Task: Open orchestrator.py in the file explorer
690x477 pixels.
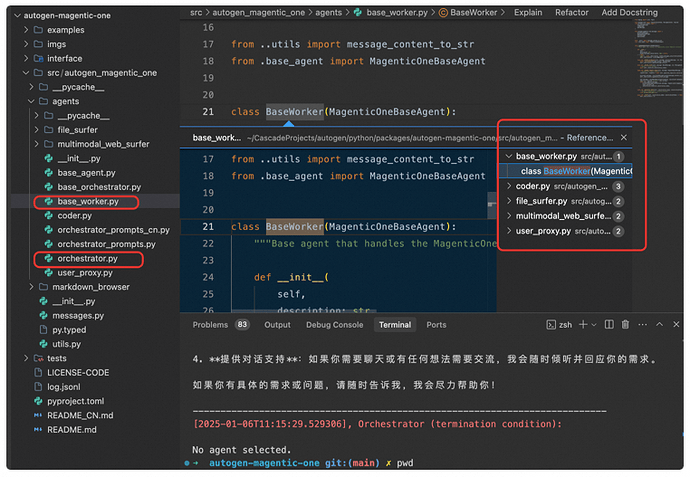Action: [87, 259]
